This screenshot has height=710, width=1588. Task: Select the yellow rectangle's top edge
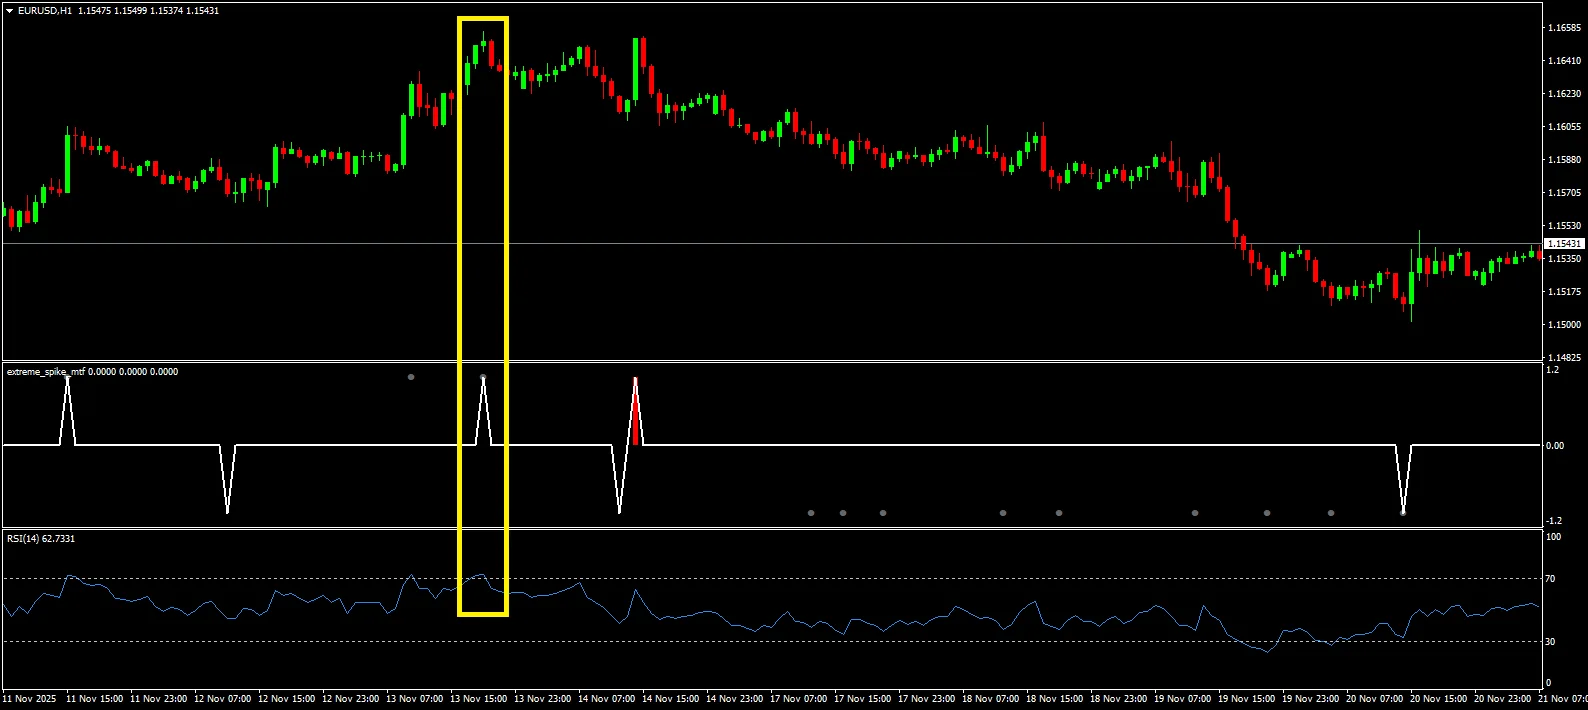click(x=483, y=18)
